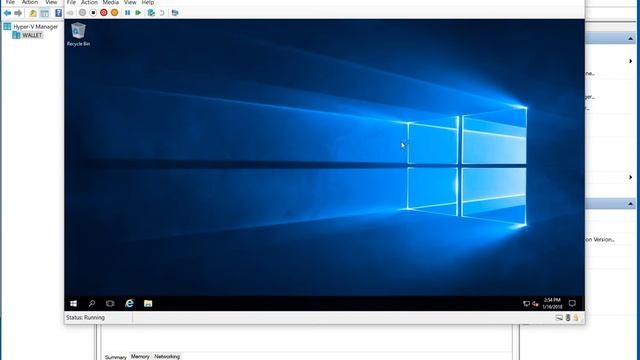Click the Status: Running text
640x360 pixels.
(85, 318)
